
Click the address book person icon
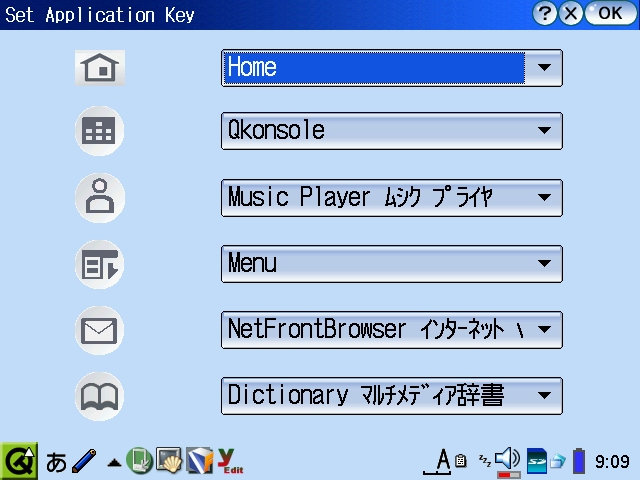tap(100, 198)
